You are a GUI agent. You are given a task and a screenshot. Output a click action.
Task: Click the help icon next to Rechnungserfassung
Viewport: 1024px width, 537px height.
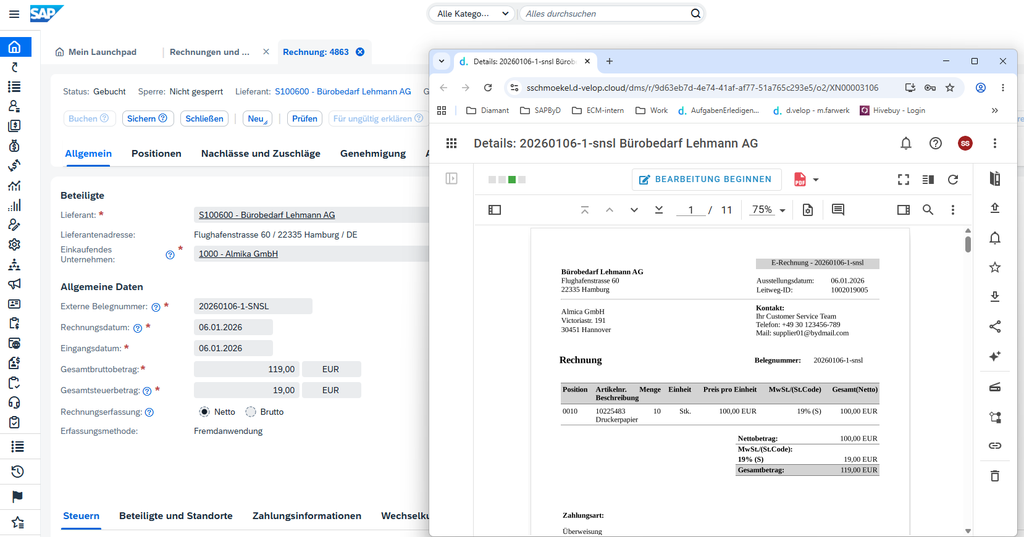[x=150, y=412]
